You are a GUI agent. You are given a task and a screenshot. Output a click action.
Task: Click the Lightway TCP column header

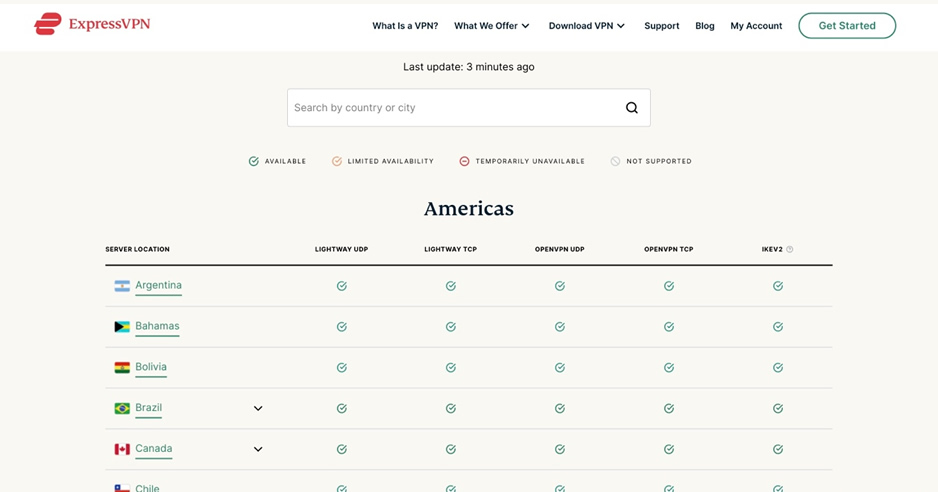pyautogui.click(x=450, y=249)
